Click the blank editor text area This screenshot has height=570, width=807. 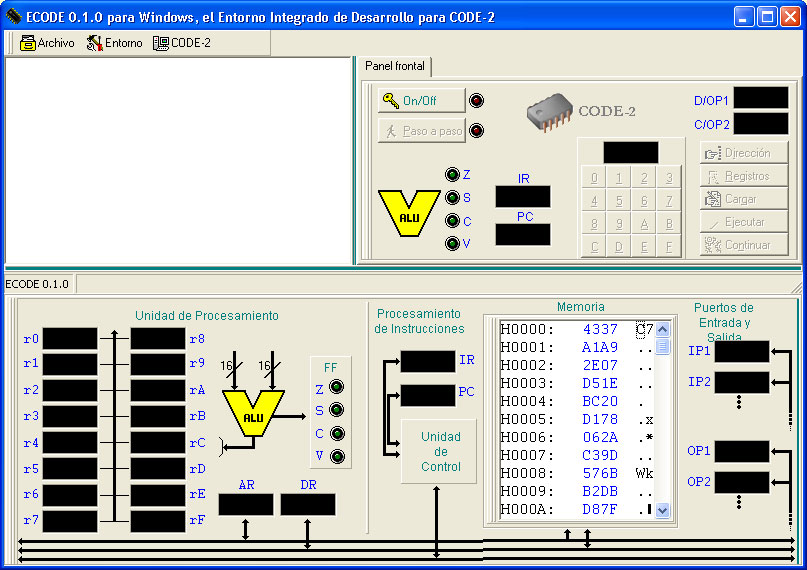point(178,161)
